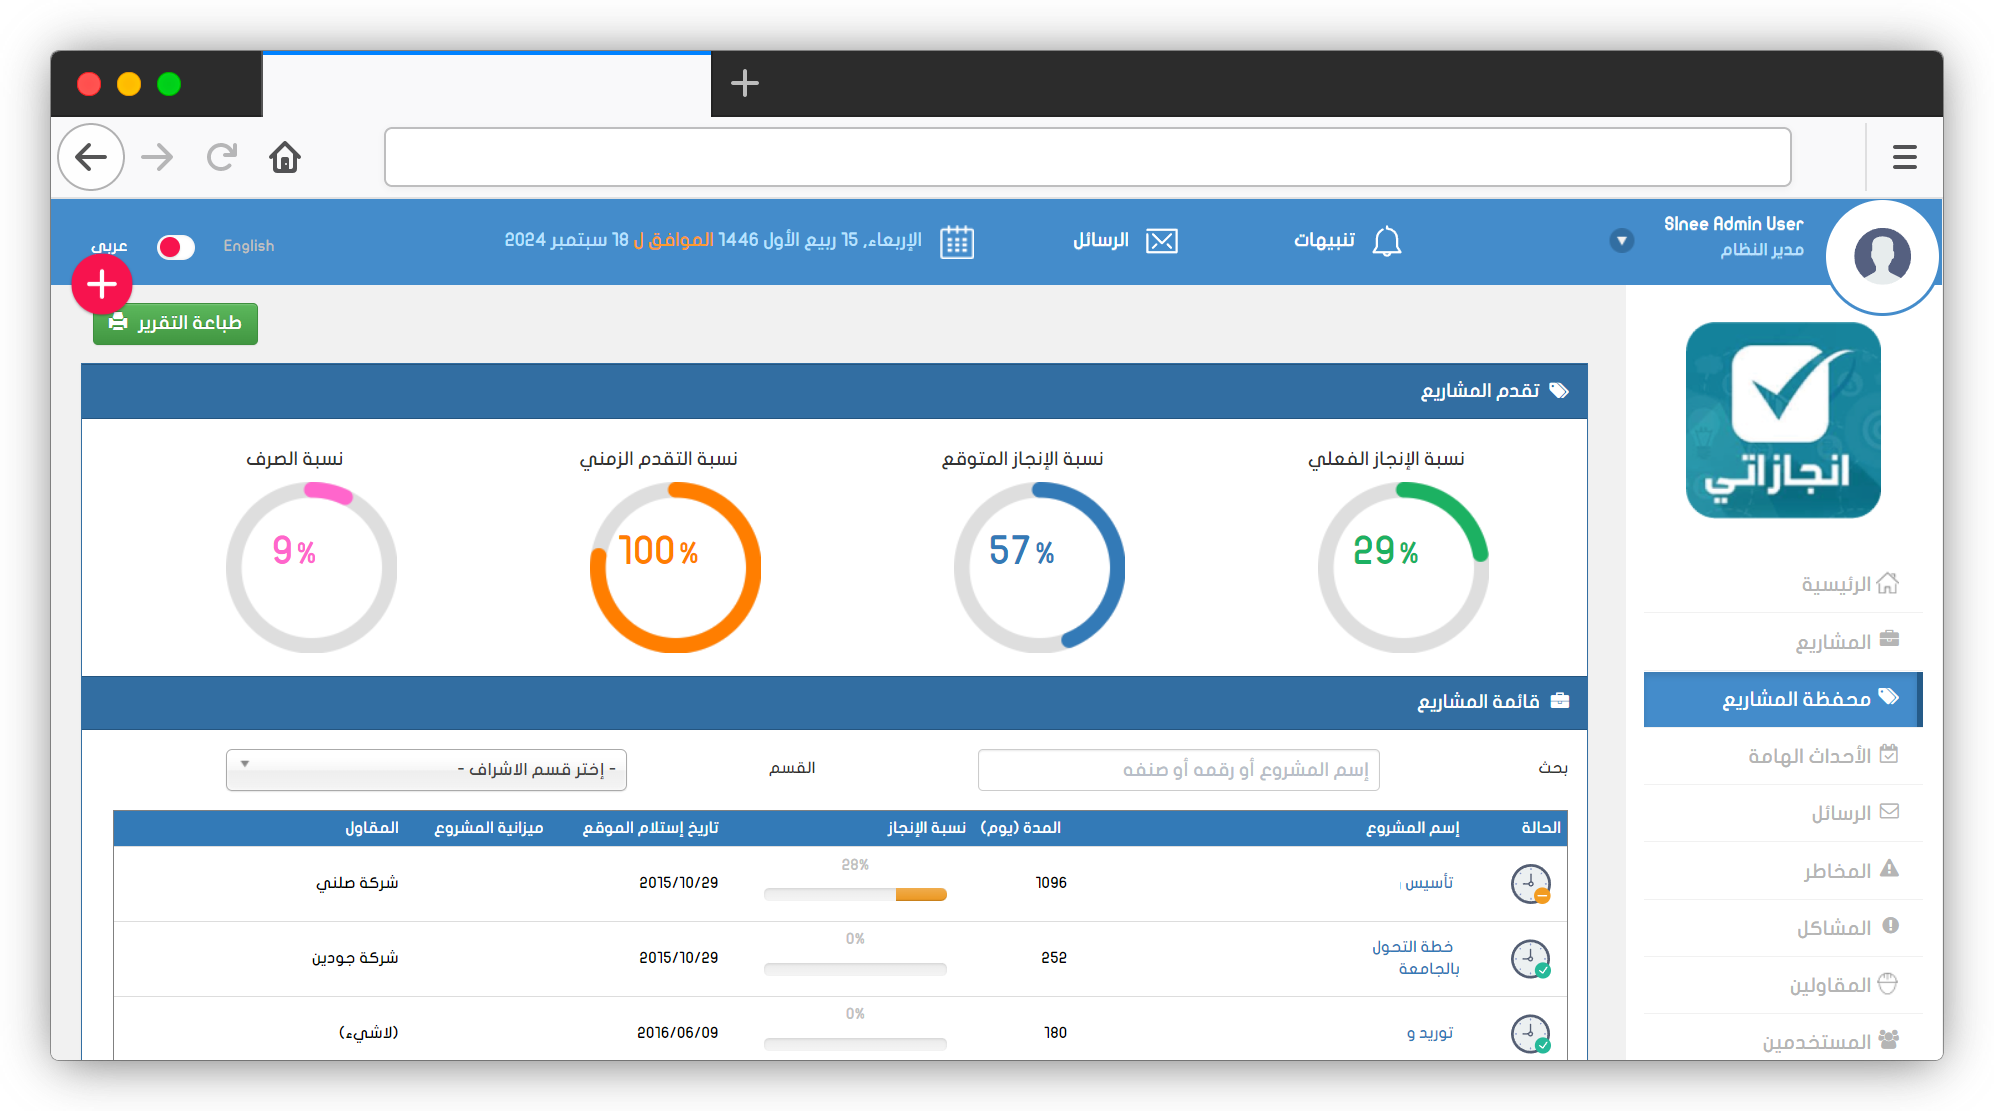Click the browser reload icon
Viewport: 1994px width, 1111px height.
221,158
